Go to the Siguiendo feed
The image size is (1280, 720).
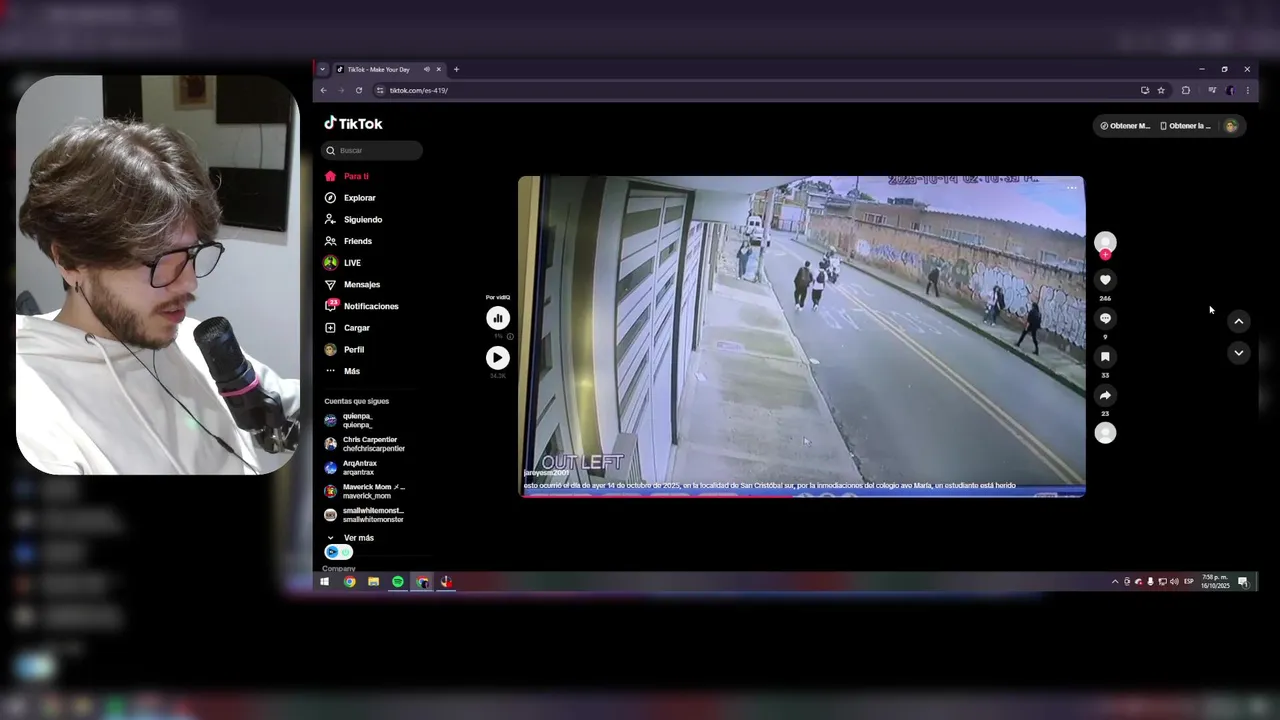pyautogui.click(x=353, y=220)
